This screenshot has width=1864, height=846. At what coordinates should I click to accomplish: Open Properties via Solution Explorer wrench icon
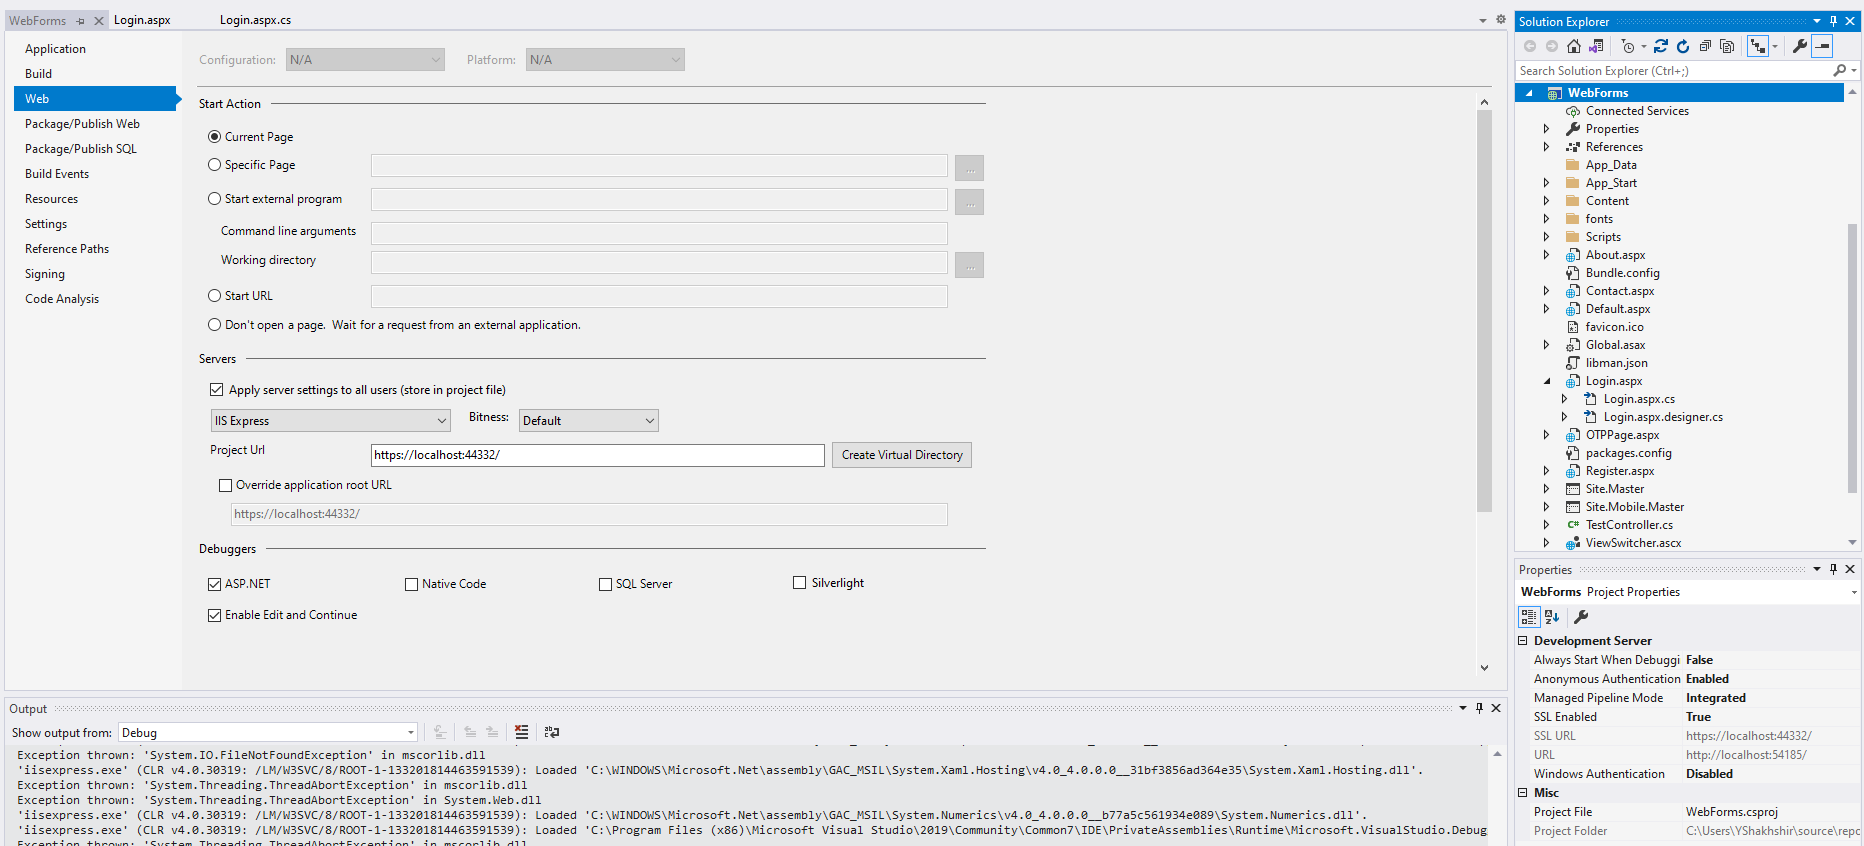pyautogui.click(x=1800, y=46)
